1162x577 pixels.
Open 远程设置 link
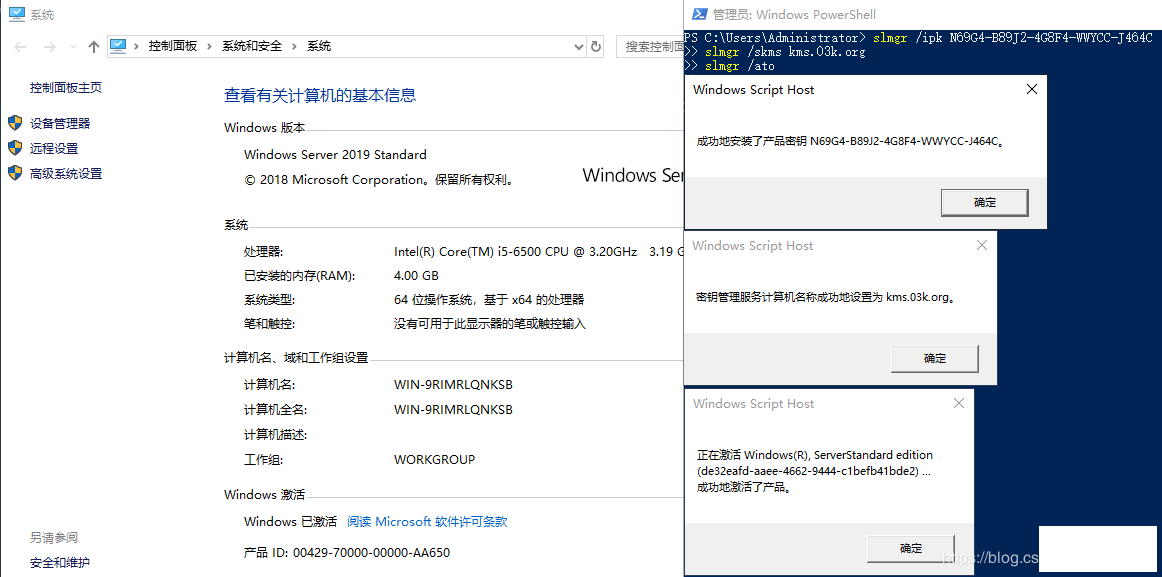(x=54, y=148)
